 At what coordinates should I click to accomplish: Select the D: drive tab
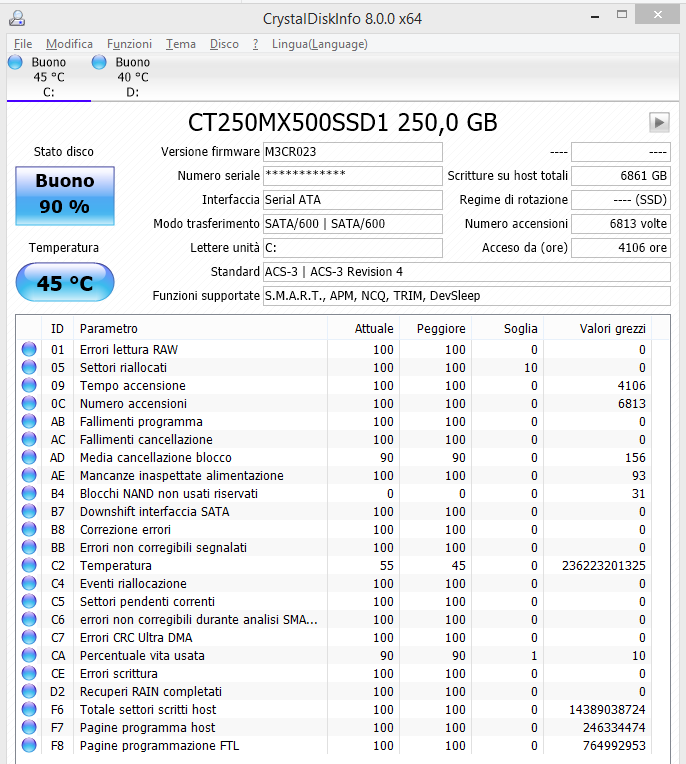coord(133,77)
